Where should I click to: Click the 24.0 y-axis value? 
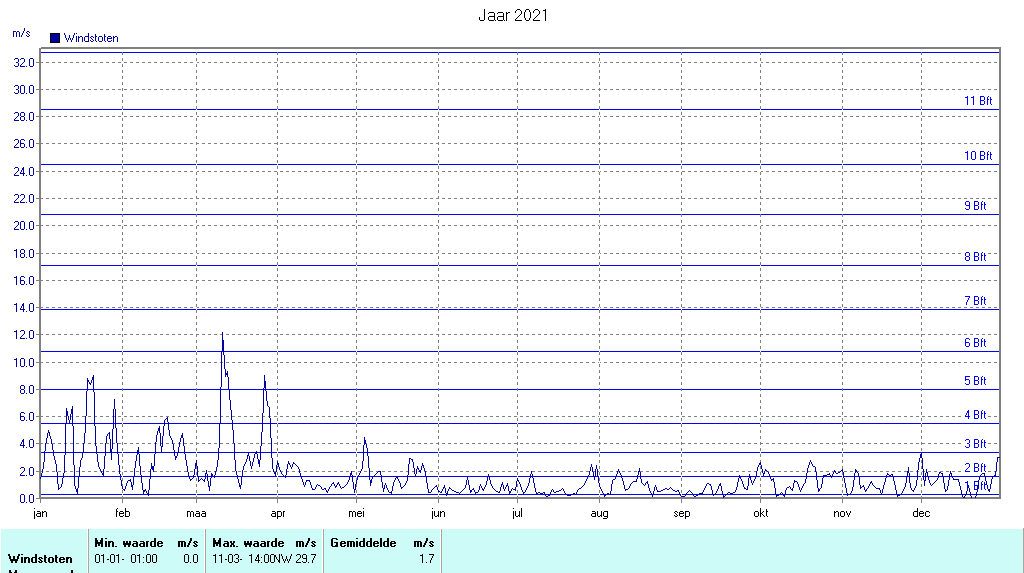(x=24, y=172)
